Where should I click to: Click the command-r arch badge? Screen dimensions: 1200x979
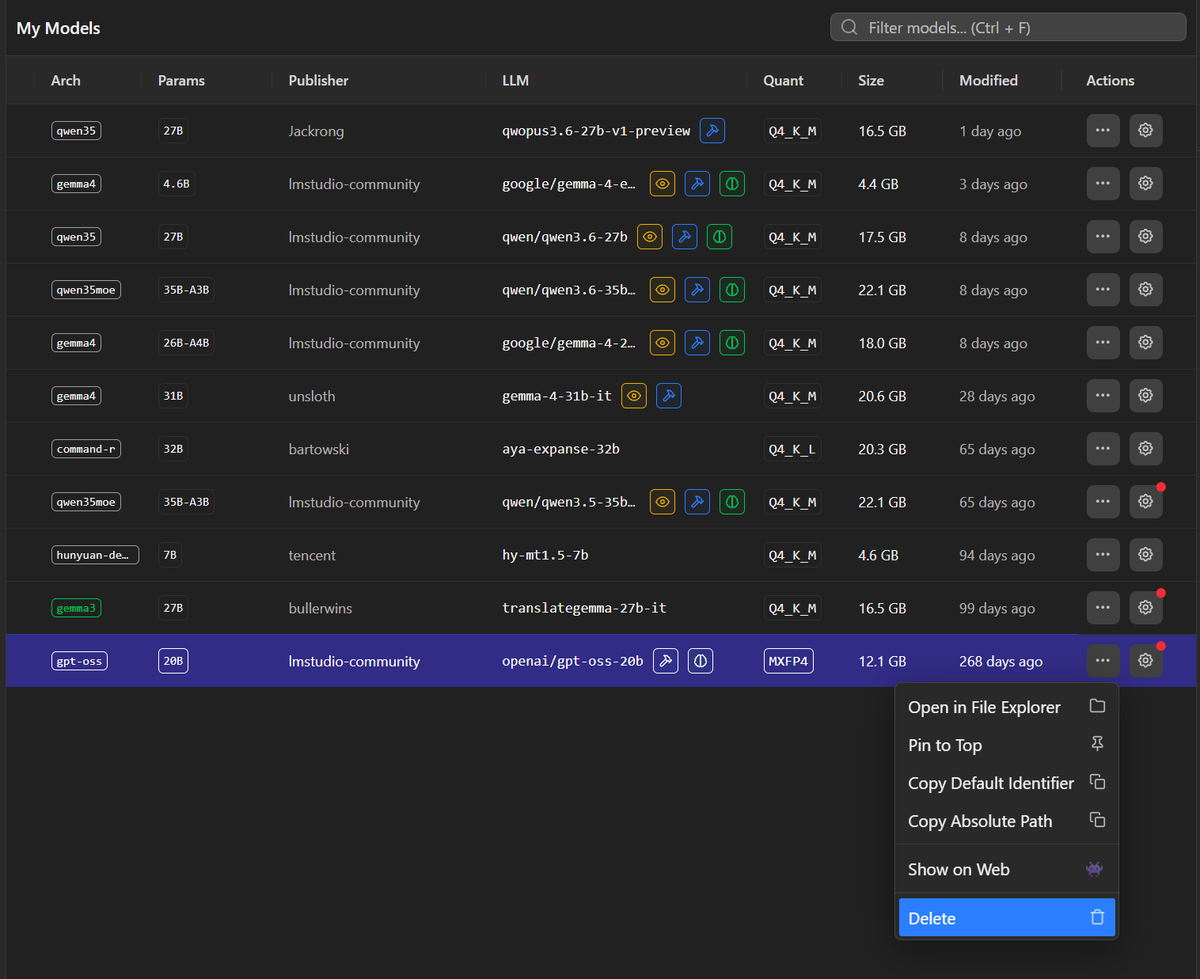coord(86,449)
